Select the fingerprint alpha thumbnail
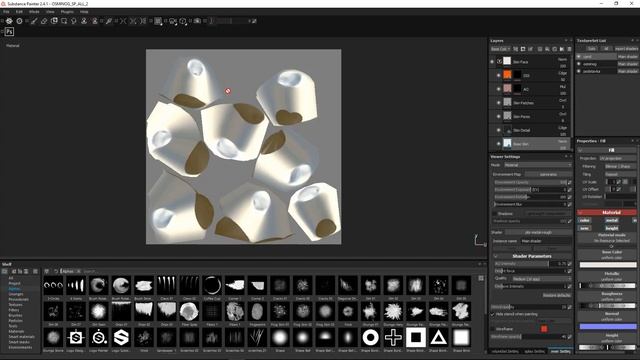This screenshot has height=360, width=640. click(x=257, y=311)
